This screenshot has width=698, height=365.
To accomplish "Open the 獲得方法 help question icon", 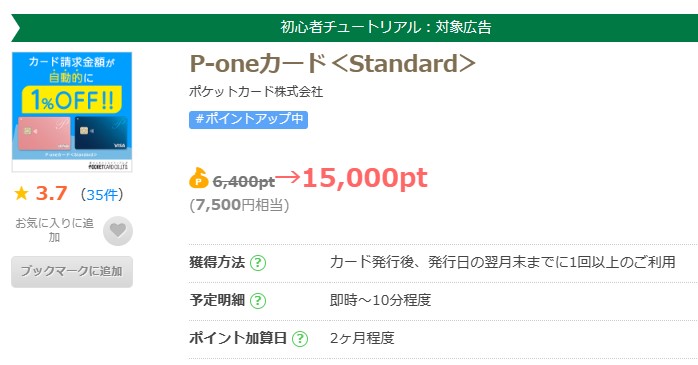I will pos(258,263).
